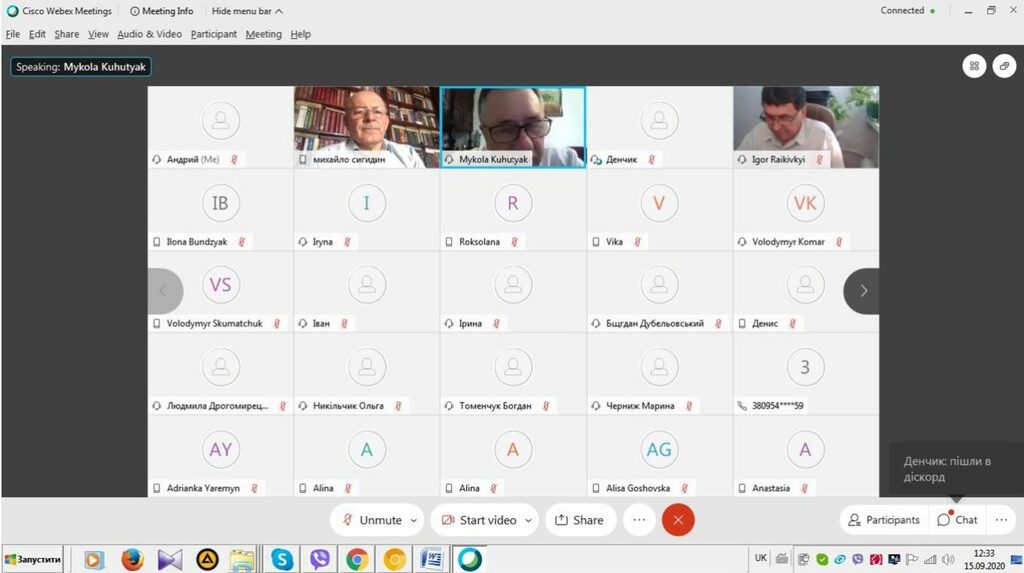Open the Participant menu
The width and height of the screenshot is (1024, 573).
pyautogui.click(x=213, y=34)
